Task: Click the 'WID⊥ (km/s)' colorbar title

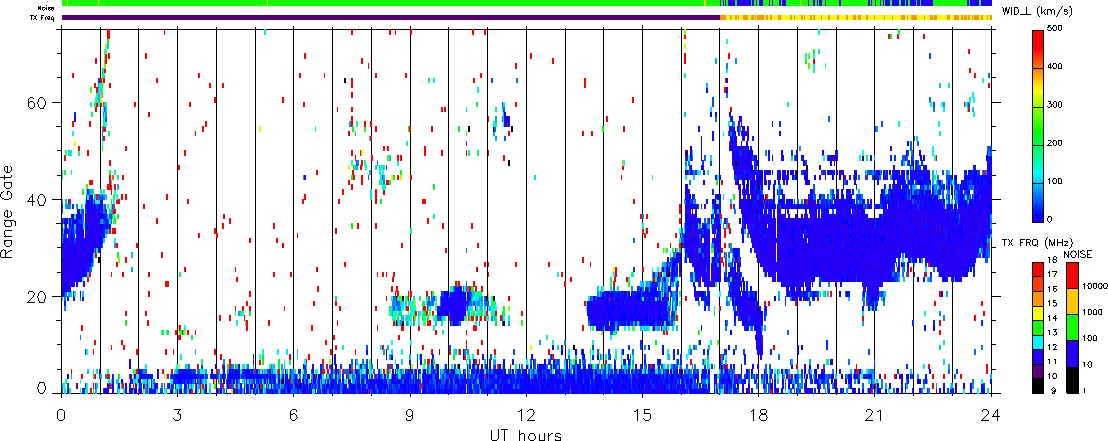Action: (1037, 11)
